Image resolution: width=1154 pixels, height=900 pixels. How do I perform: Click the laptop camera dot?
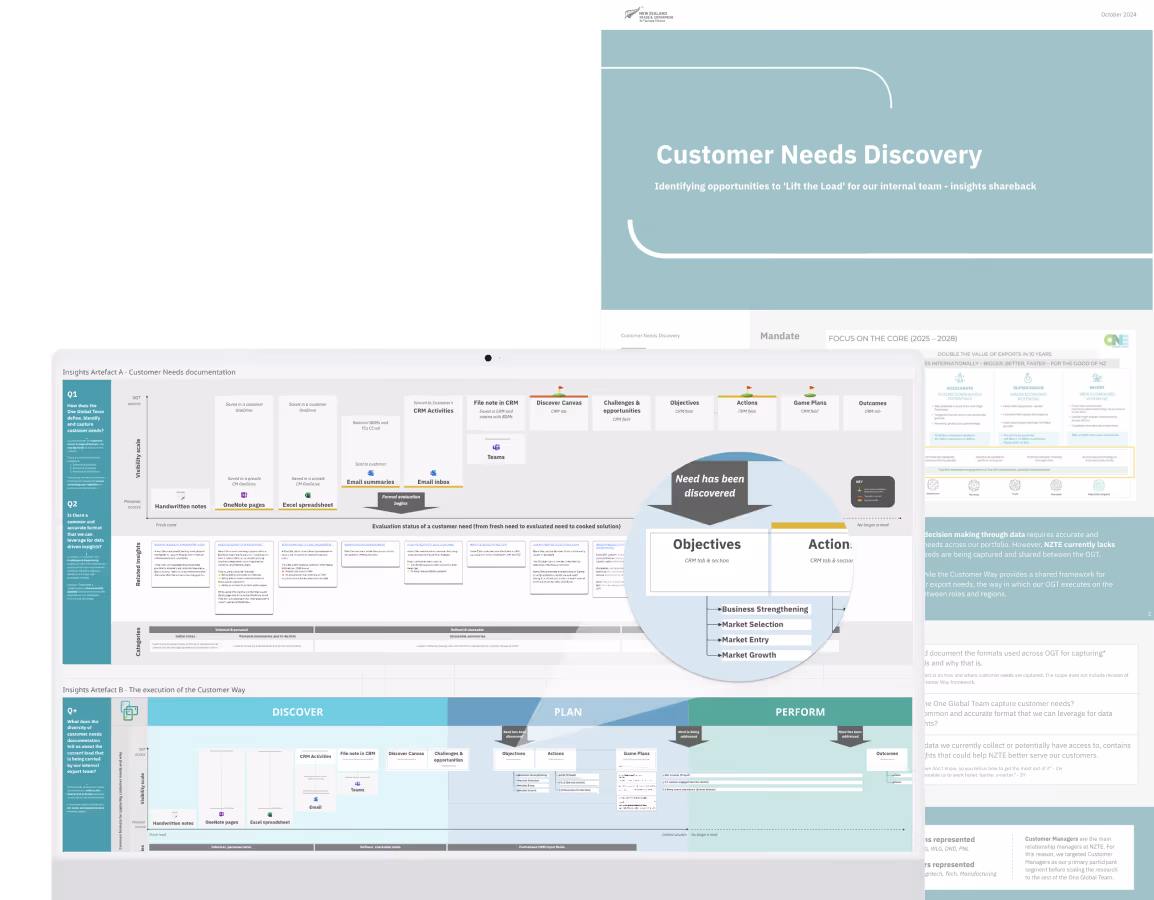click(488, 358)
